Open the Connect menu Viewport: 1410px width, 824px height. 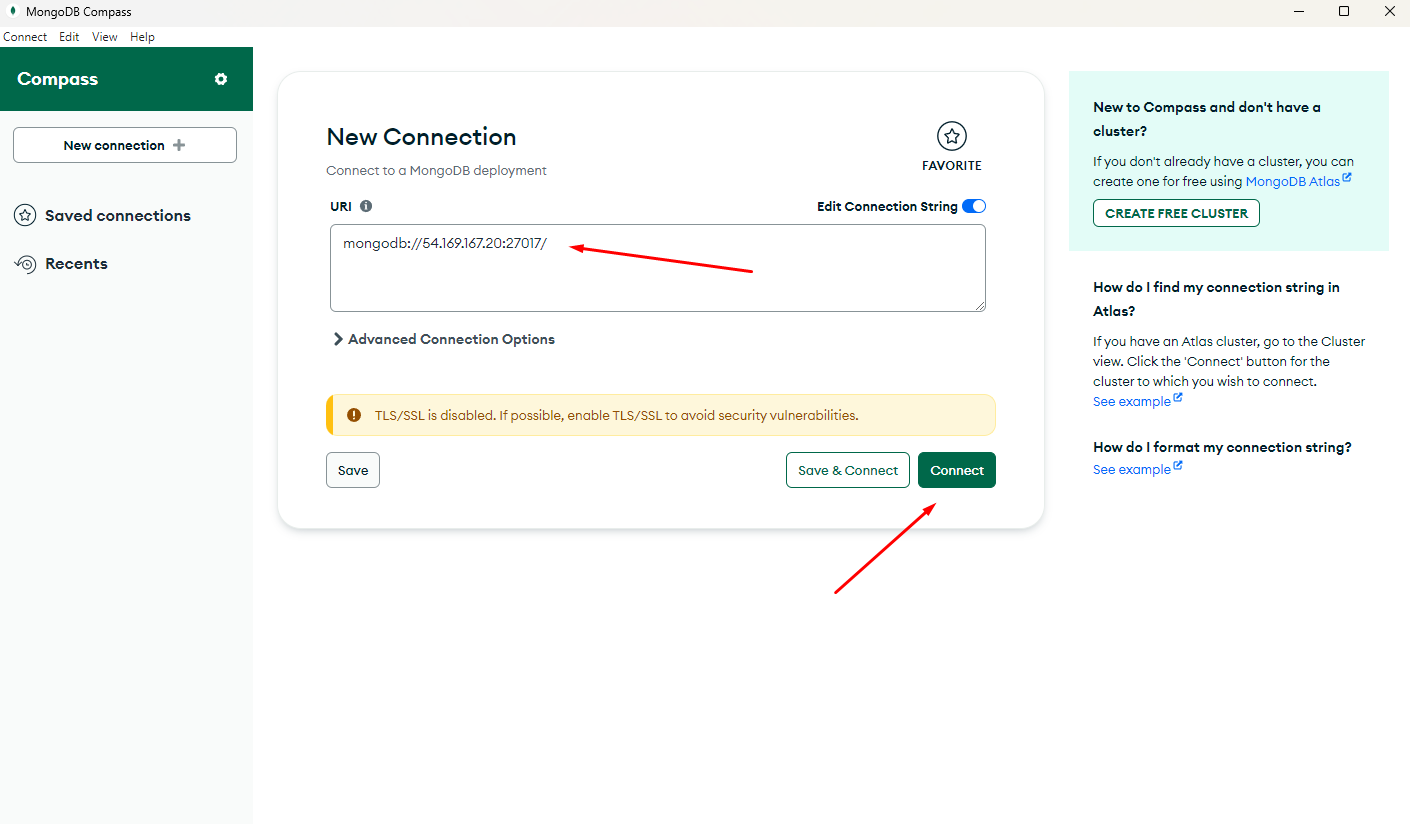tap(25, 37)
